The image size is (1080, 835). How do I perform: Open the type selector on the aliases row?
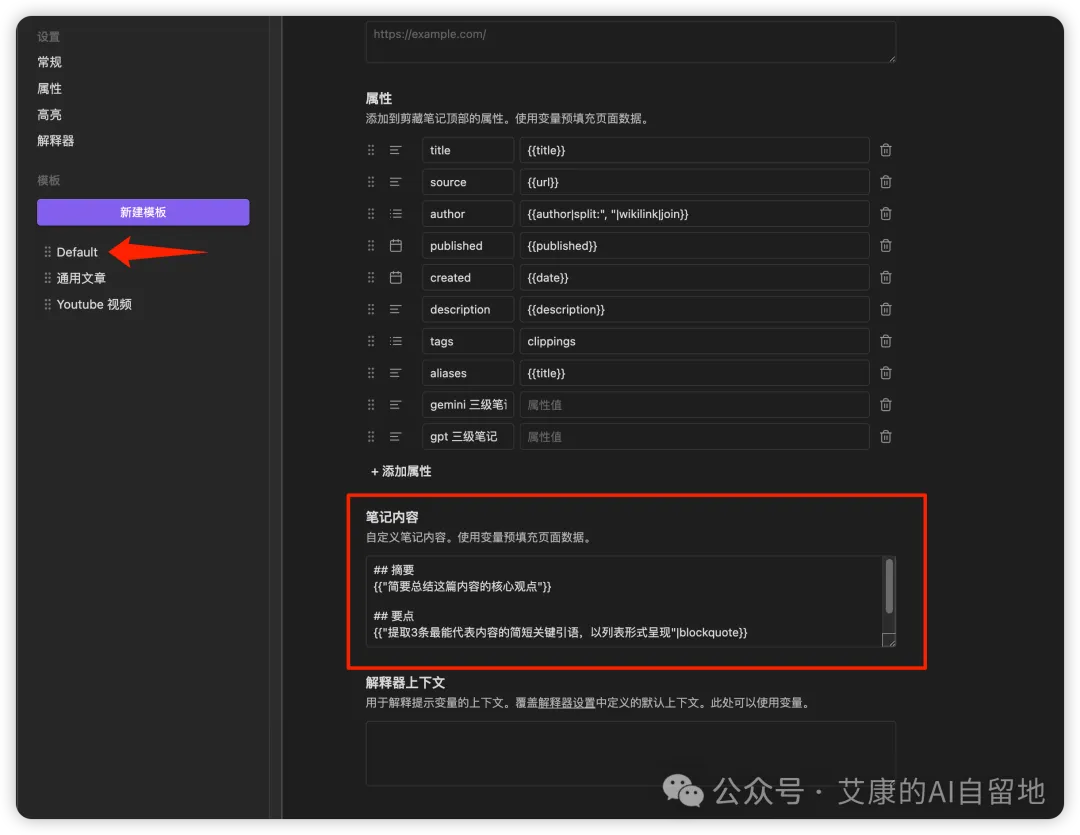[396, 372]
